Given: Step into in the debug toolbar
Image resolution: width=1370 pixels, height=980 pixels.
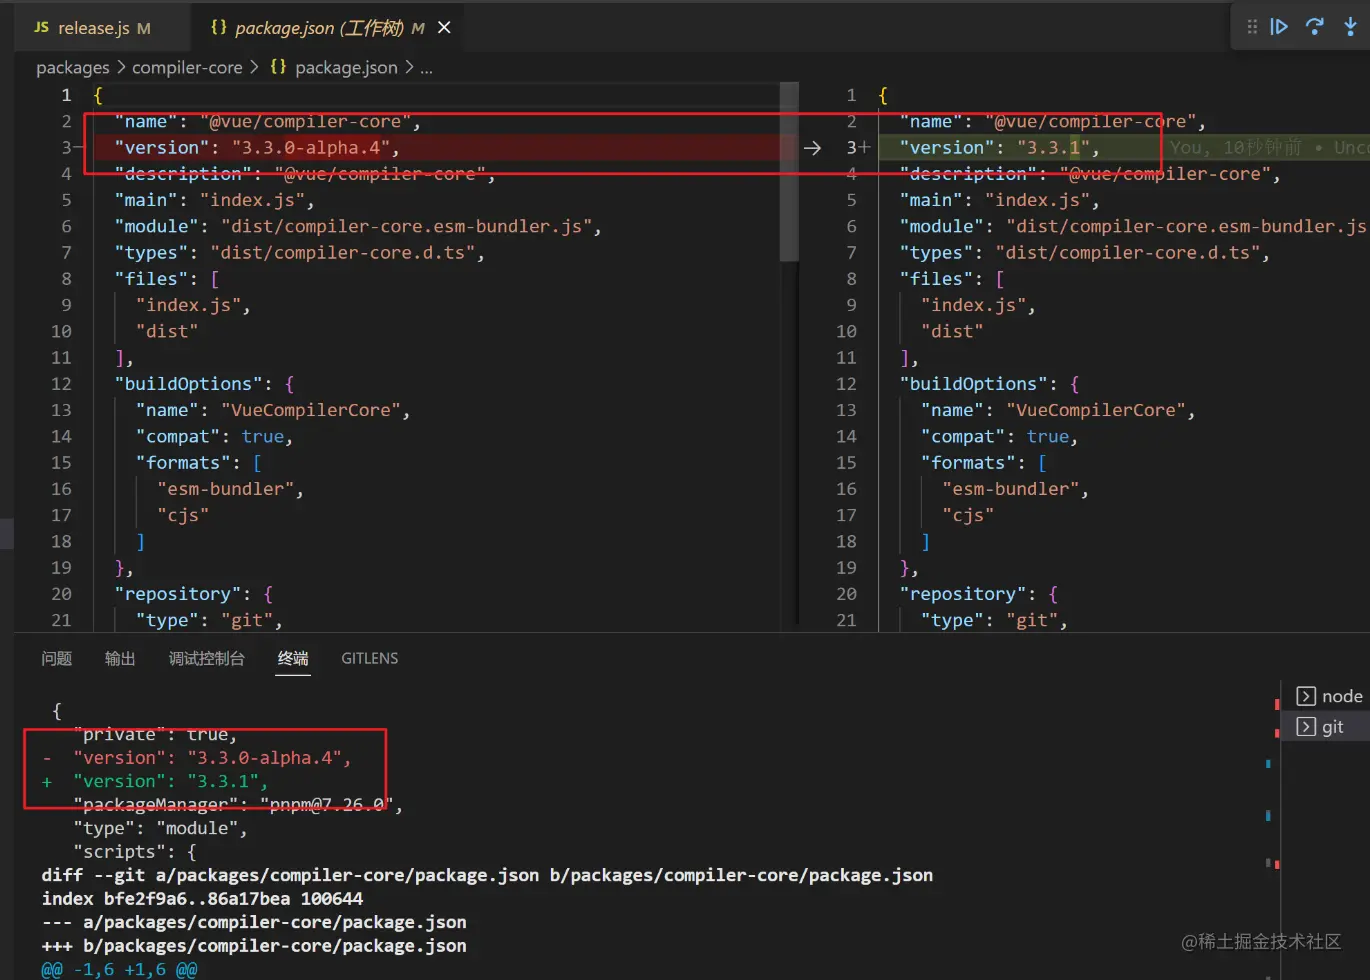Looking at the screenshot, I should pos(1350,27).
